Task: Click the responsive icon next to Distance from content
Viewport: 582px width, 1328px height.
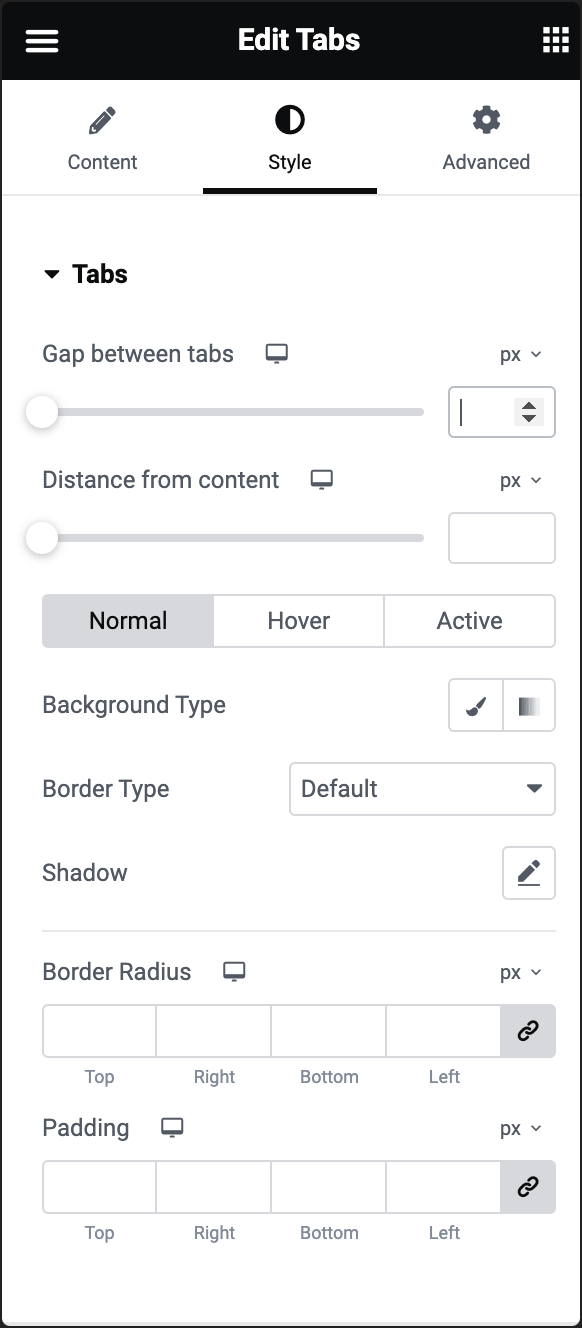Action: [x=321, y=479]
